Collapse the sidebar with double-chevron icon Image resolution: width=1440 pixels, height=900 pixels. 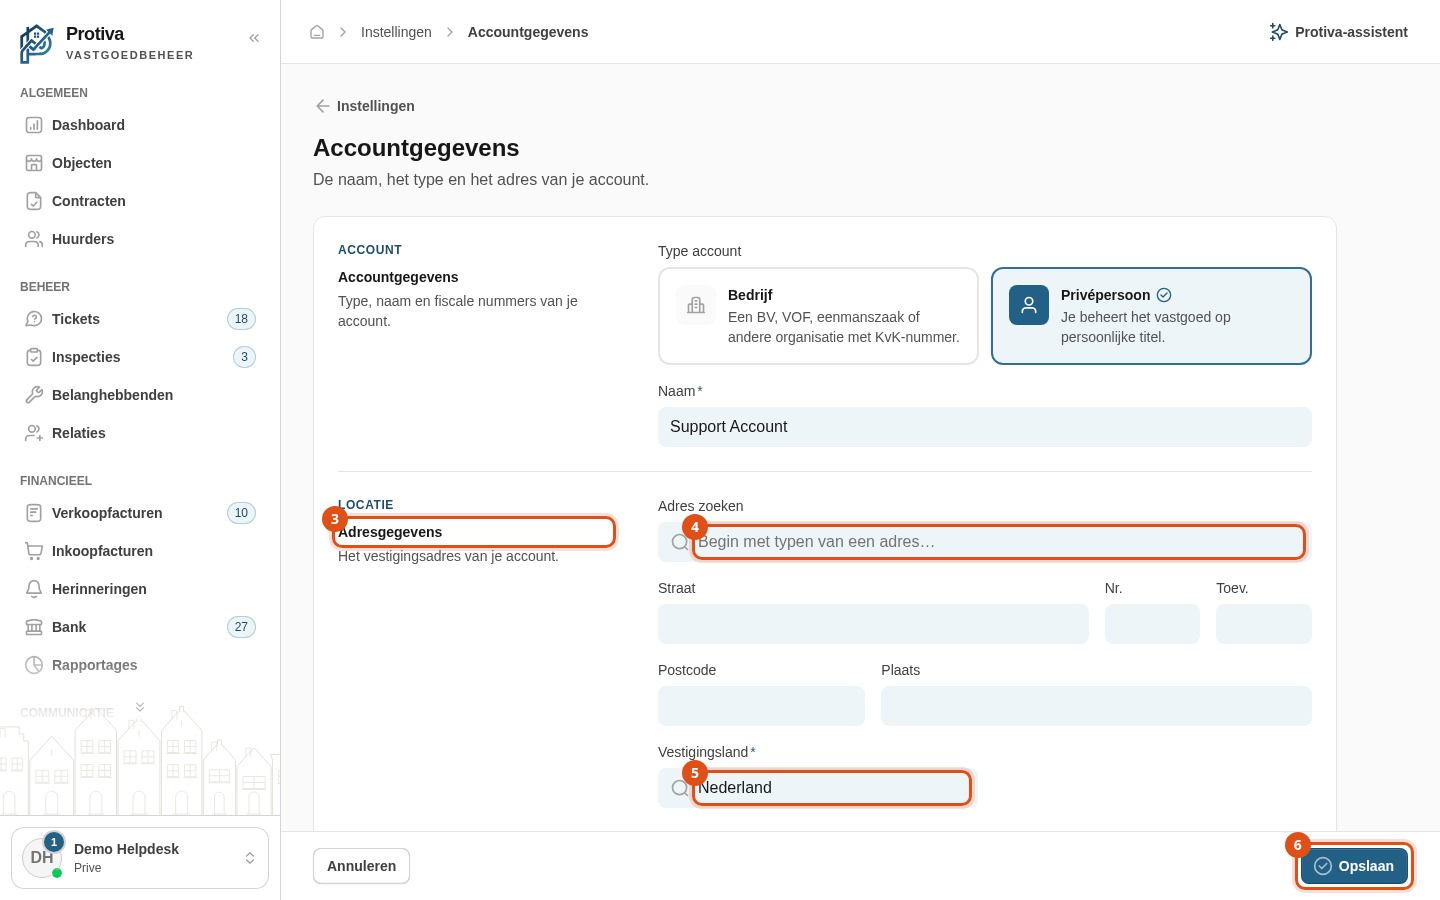tap(254, 38)
